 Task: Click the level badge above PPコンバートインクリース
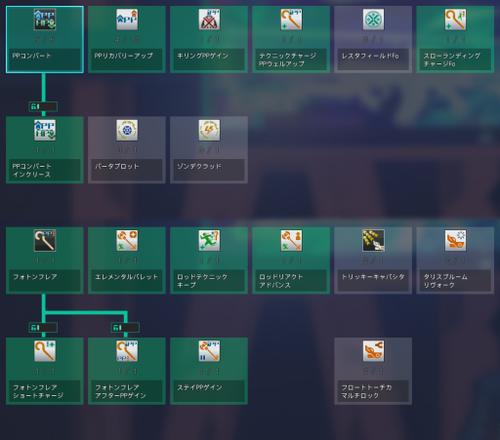tap(43, 107)
